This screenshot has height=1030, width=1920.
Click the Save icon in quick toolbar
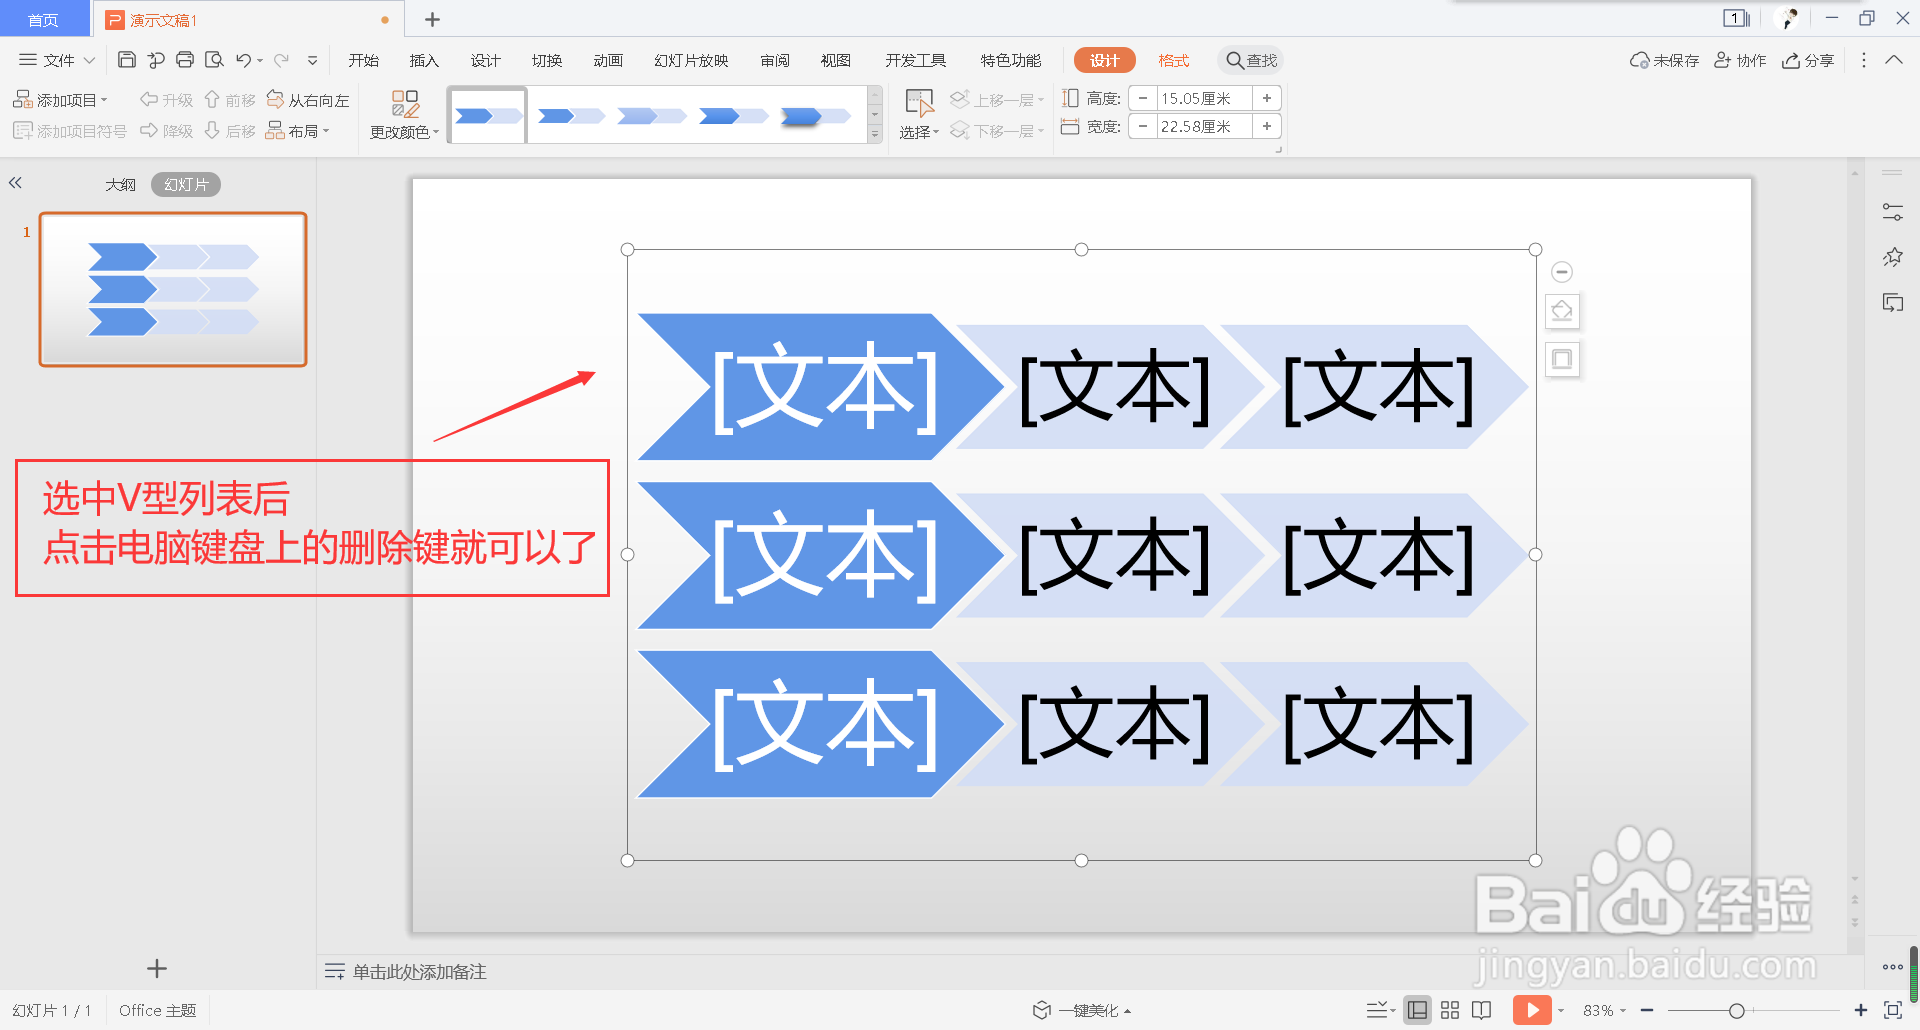point(127,60)
